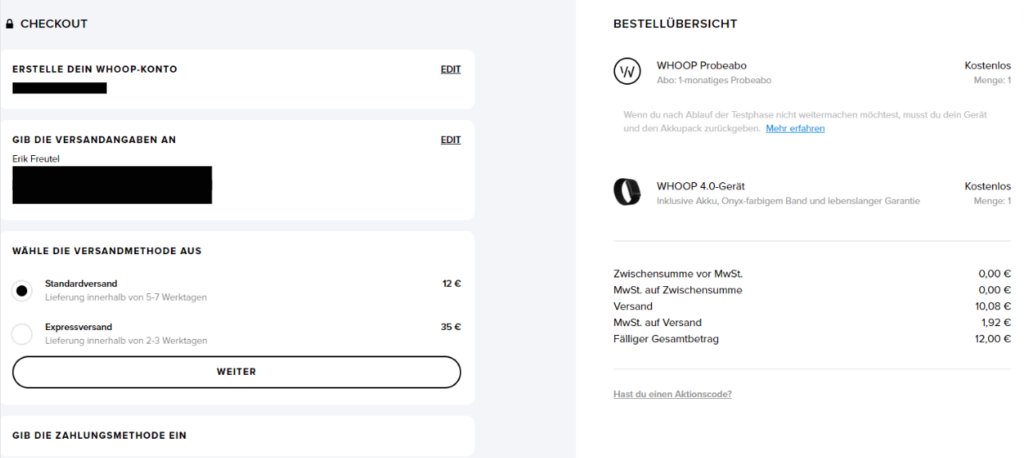The width and height of the screenshot is (1024, 458).
Task: Click the WHOOP logo circle icon
Action: click(x=626, y=71)
